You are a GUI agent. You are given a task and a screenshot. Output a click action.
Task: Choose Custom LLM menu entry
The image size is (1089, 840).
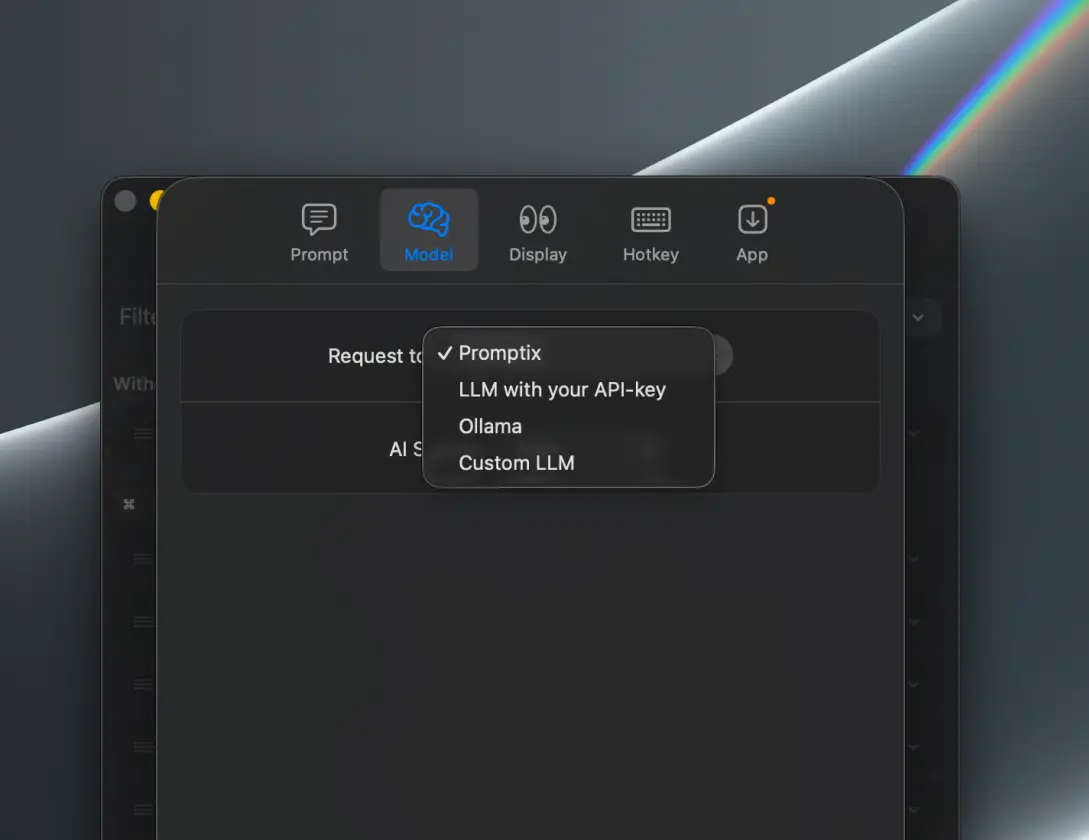click(x=568, y=463)
